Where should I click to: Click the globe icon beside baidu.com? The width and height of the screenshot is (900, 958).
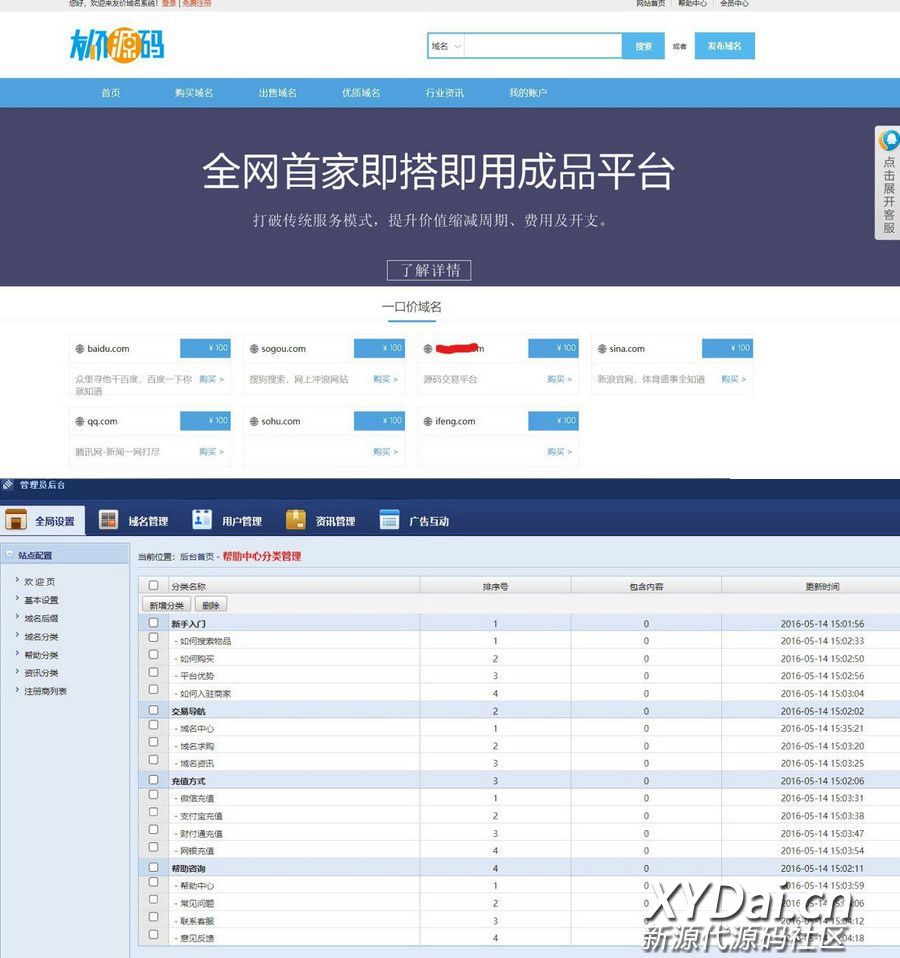point(80,349)
